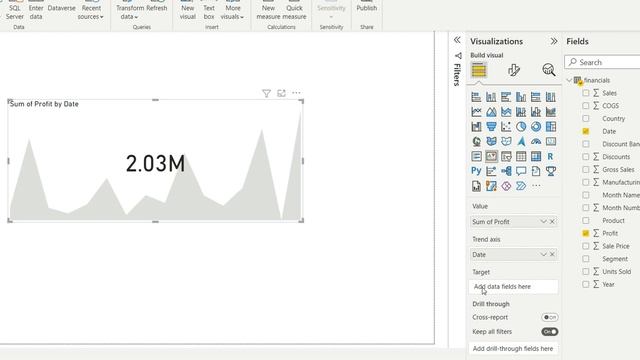Open the Transform data dropdown
Screen dimensions: 640x360
130,12
